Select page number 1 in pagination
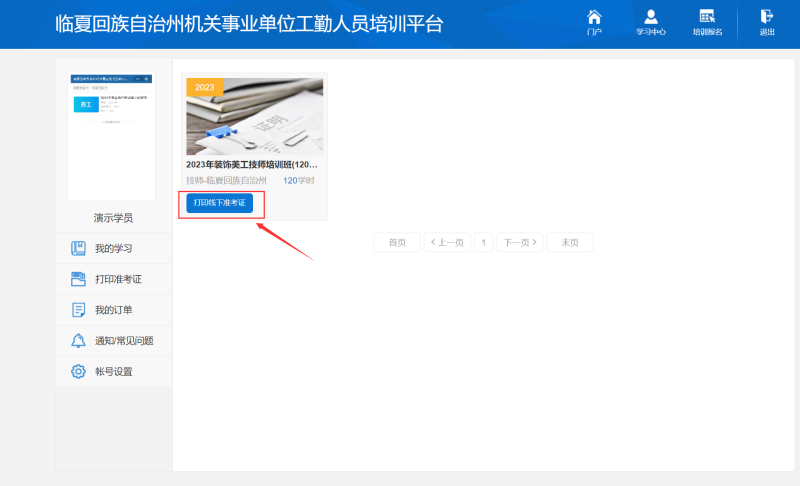 coord(484,242)
